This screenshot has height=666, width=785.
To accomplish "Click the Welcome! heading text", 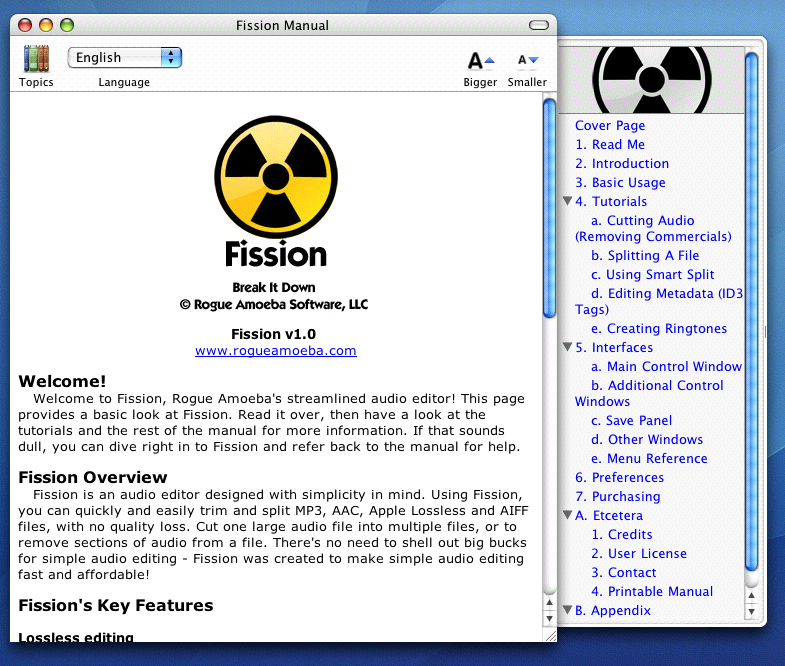I will pos(62,381).
